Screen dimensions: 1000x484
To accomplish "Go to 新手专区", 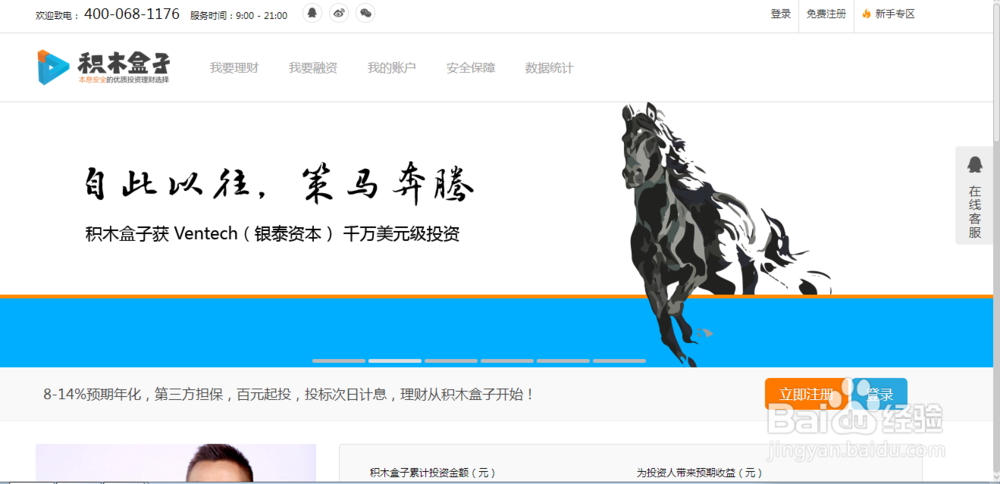I will pyautogui.click(x=895, y=14).
